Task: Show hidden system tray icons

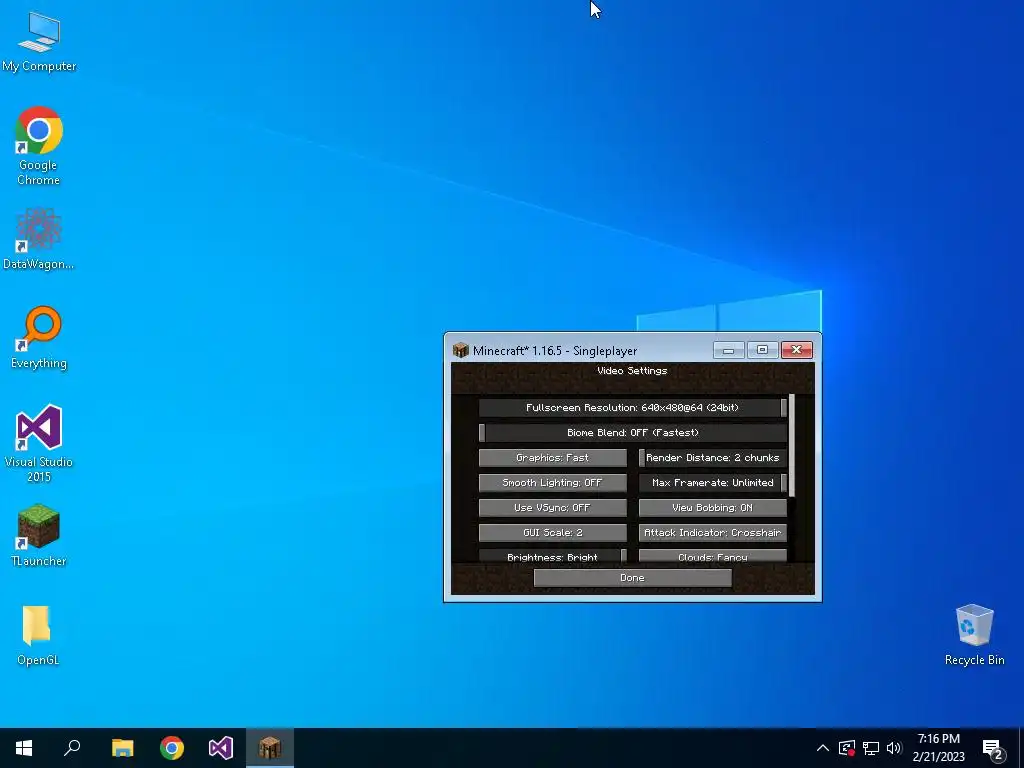Action: point(823,748)
